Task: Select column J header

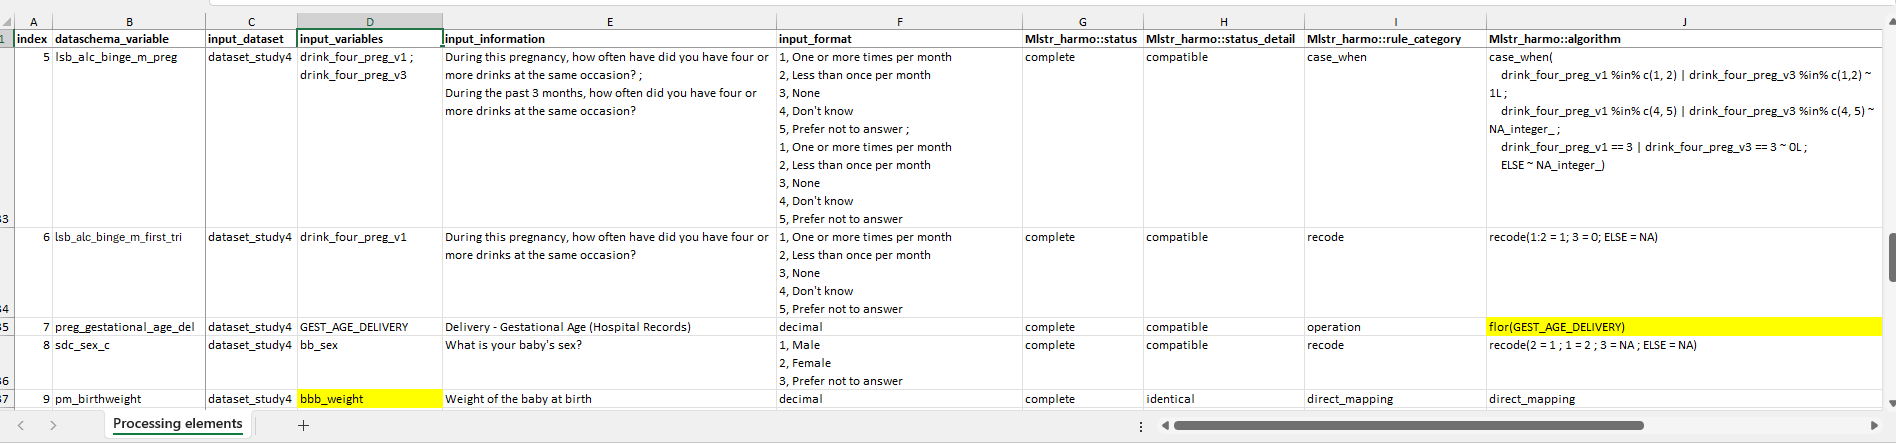Action: (x=1684, y=21)
